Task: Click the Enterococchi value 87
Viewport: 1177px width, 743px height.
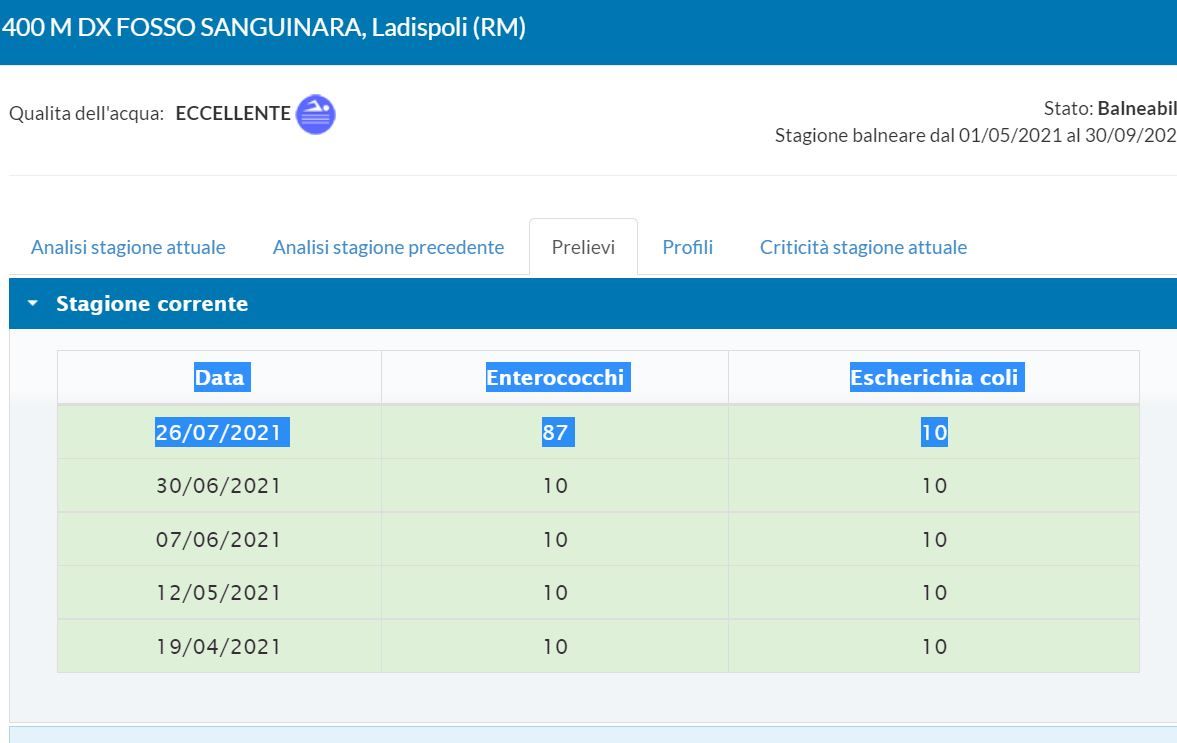Action: (x=555, y=433)
